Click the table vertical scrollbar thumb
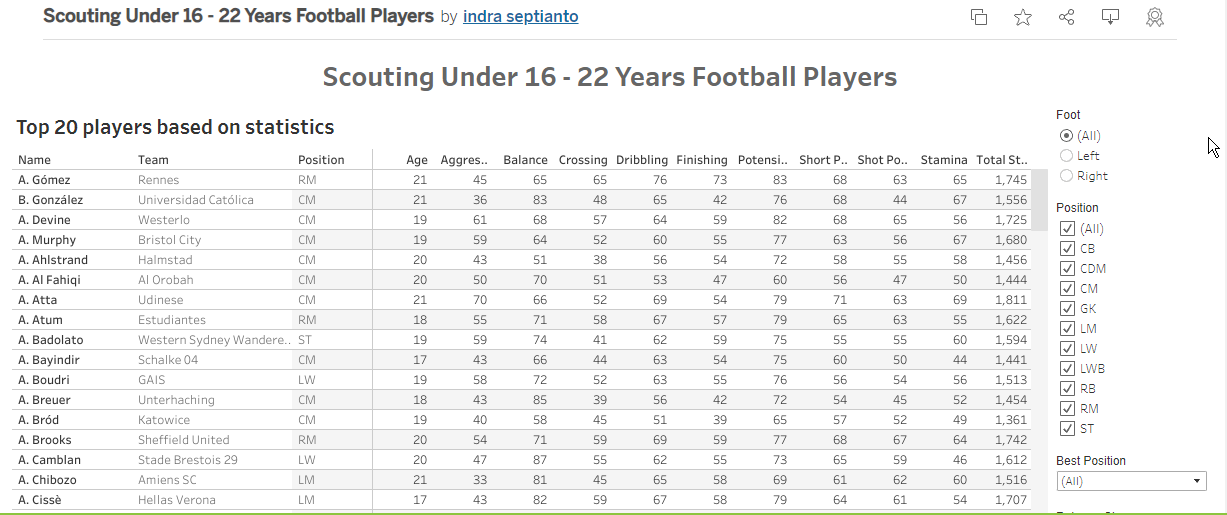 pos(1040,200)
